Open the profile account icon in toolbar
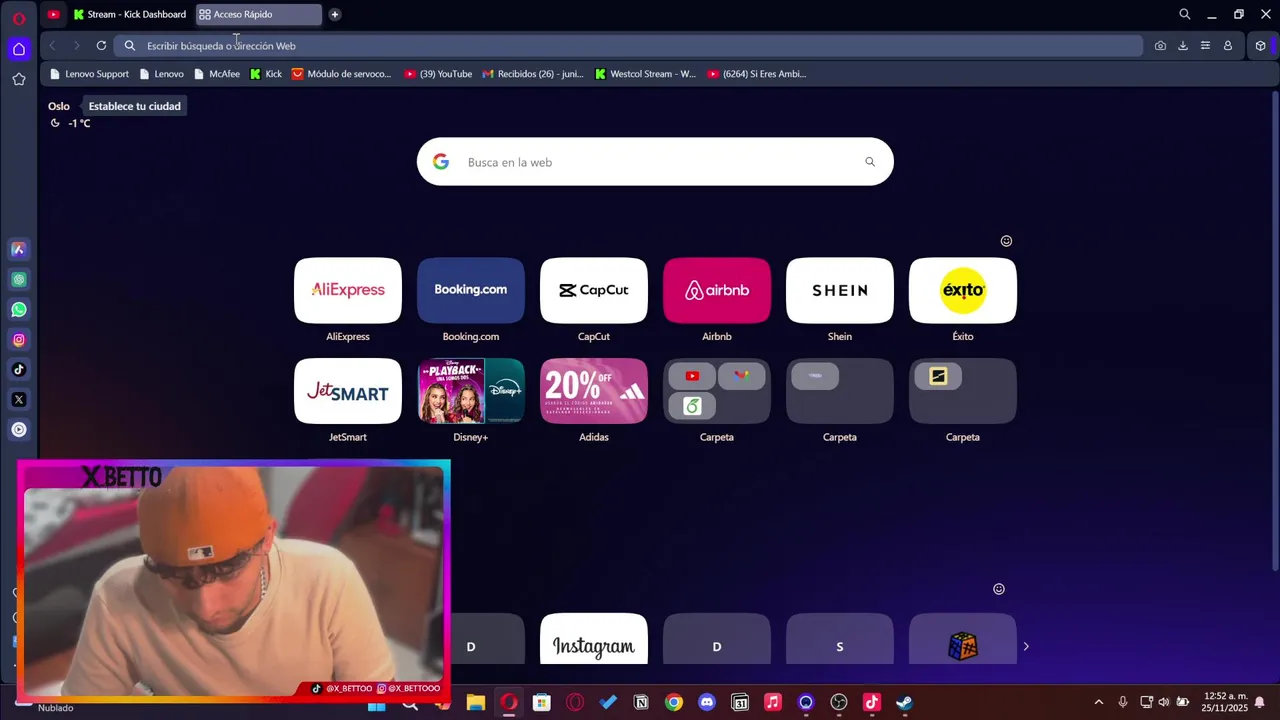The width and height of the screenshot is (1280, 720). 1228,45
